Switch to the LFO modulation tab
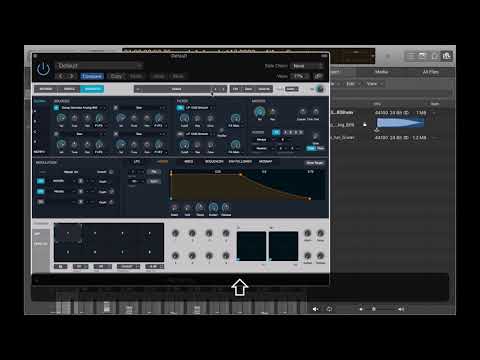 pyautogui.click(x=137, y=162)
